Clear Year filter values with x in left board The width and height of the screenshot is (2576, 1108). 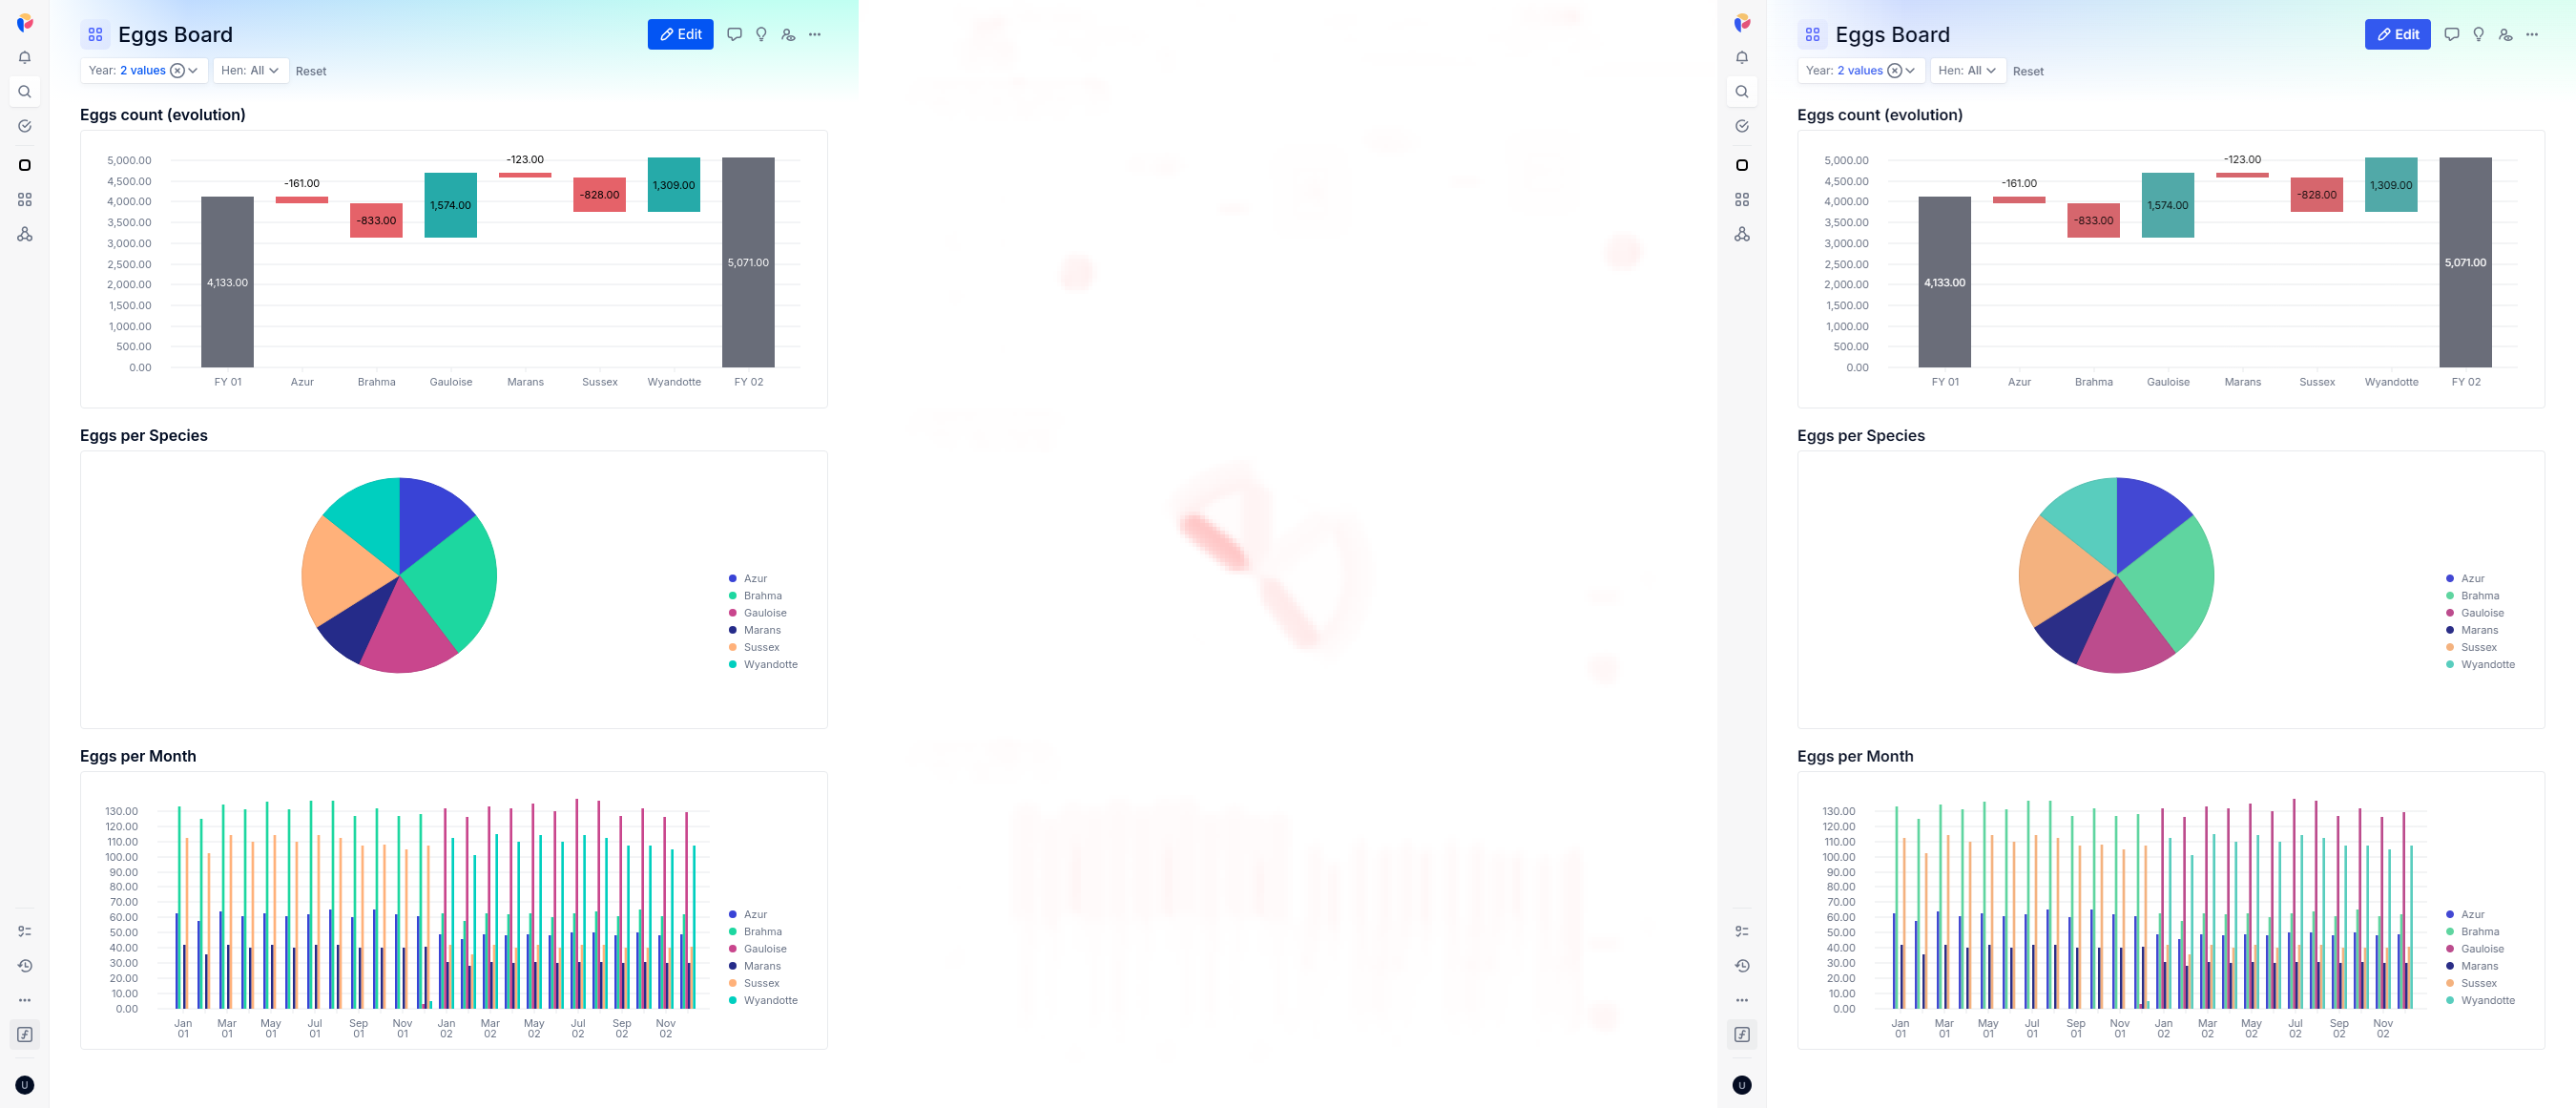pos(177,70)
